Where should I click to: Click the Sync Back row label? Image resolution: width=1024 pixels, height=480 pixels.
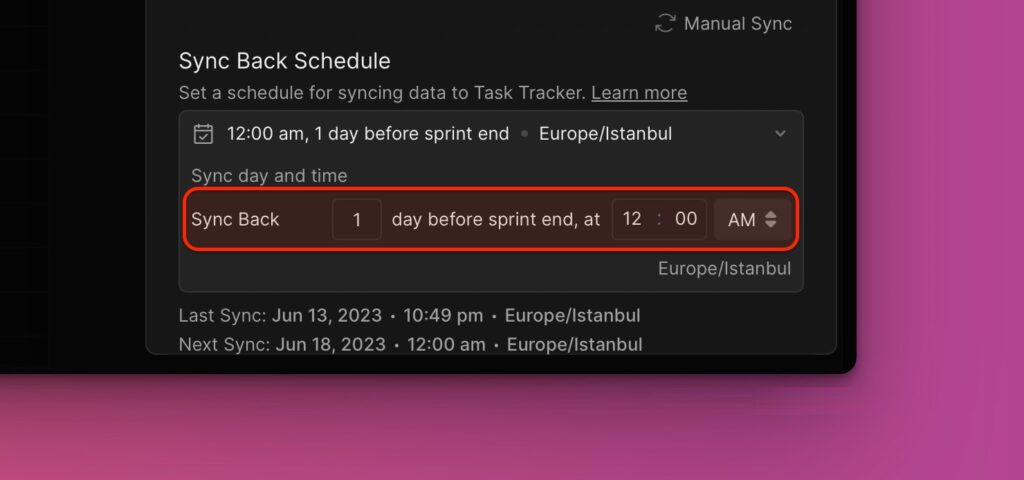(235, 219)
